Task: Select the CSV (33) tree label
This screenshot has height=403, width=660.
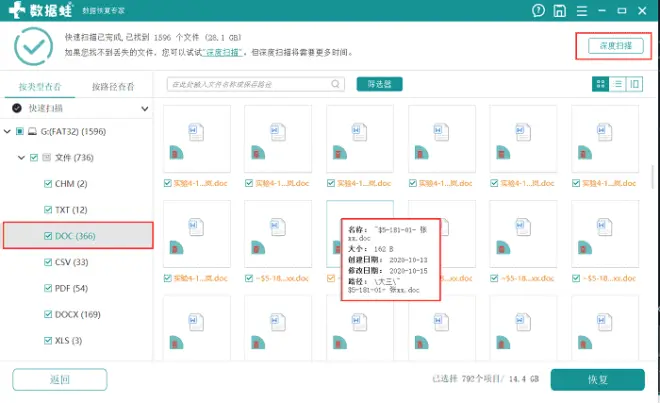Action: pos(72,262)
